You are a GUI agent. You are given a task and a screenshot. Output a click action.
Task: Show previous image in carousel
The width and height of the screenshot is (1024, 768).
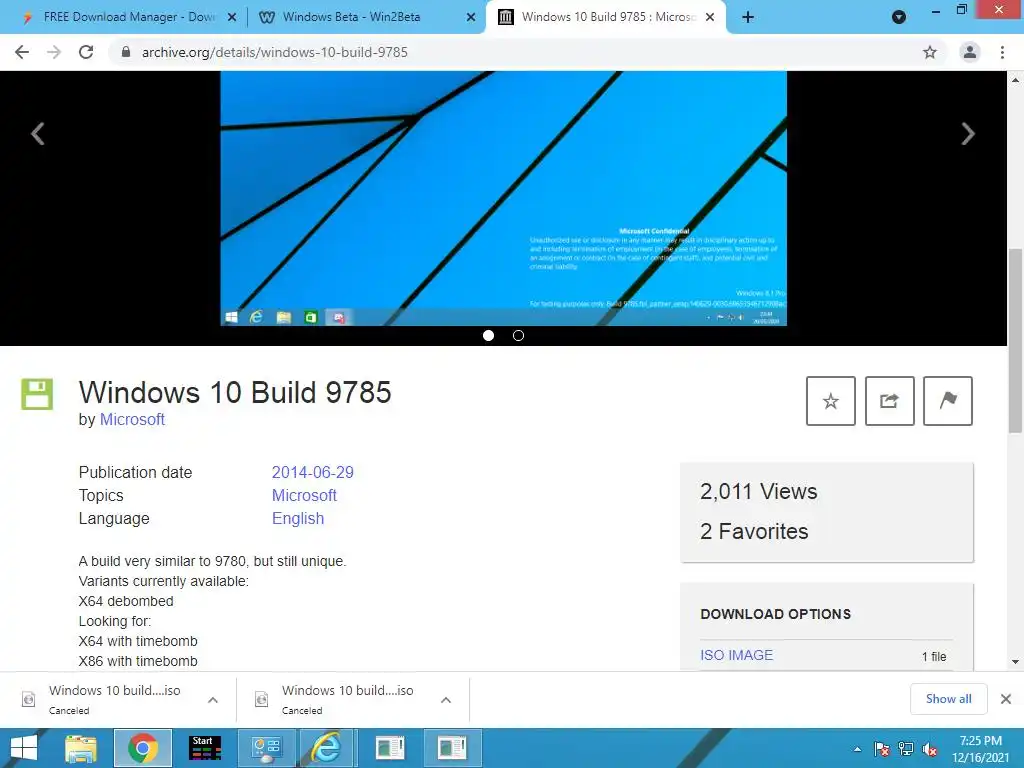(38, 134)
